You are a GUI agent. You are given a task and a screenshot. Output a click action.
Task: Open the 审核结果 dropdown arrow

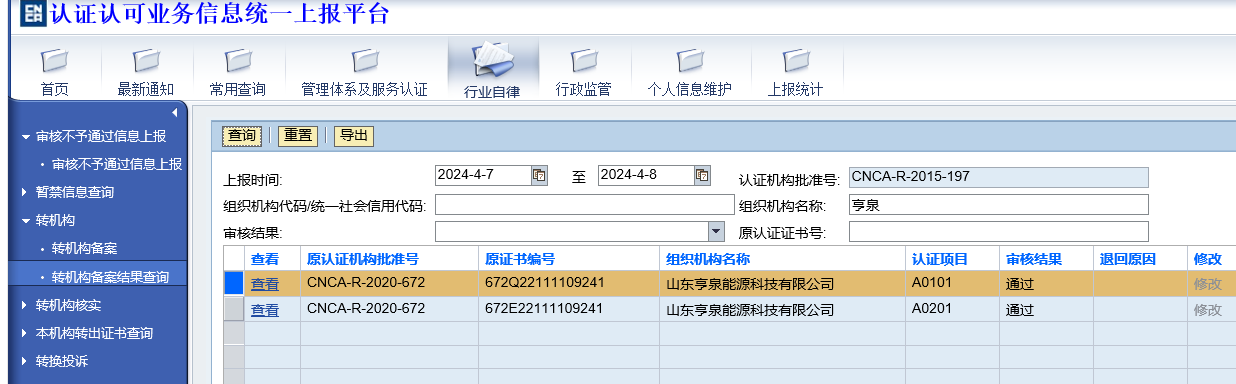pyautogui.click(x=716, y=232)
